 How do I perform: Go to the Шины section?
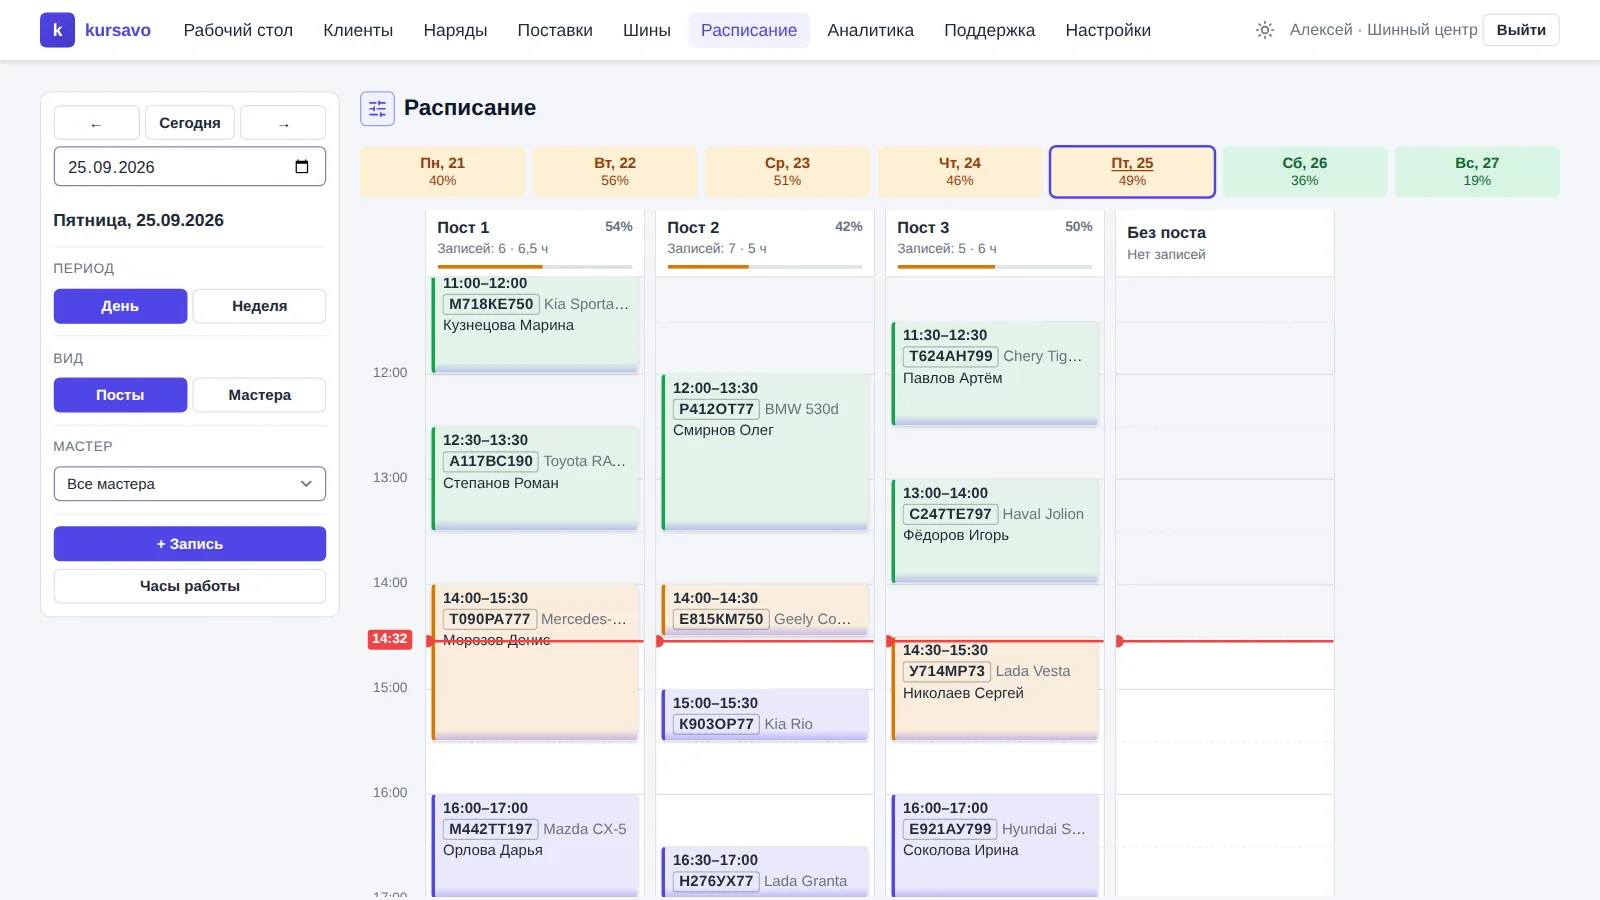click(646, 30)
